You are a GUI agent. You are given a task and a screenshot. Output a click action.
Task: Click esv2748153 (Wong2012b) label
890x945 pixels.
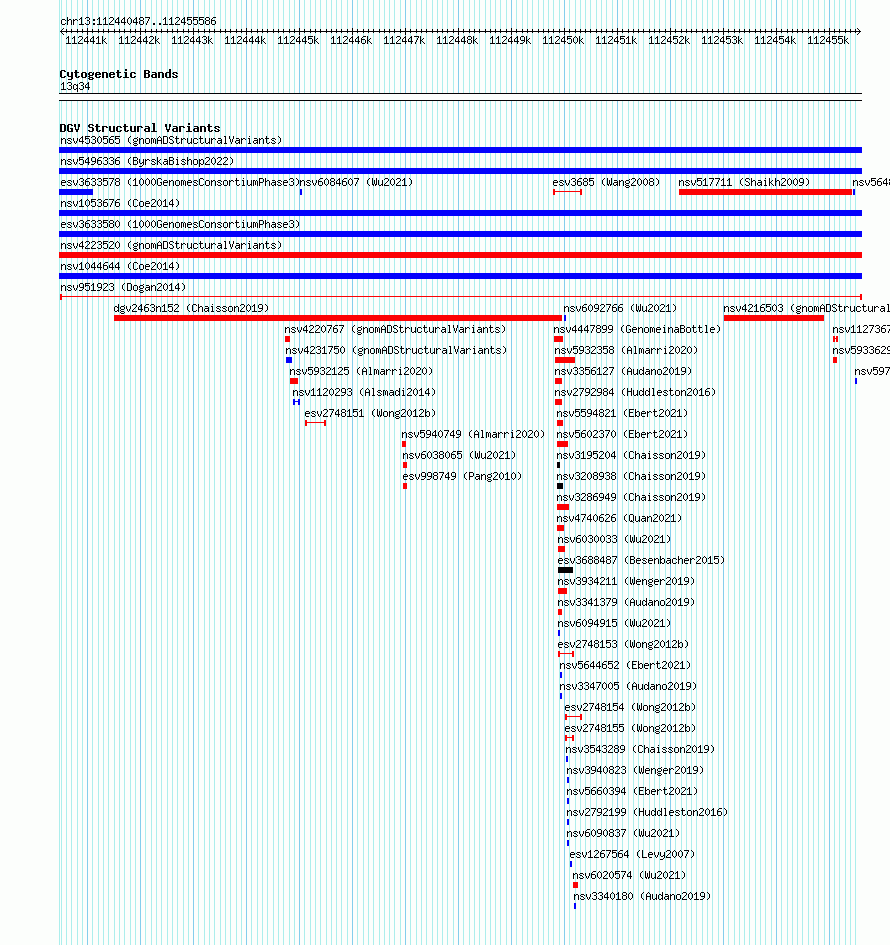tap(623, 644)
